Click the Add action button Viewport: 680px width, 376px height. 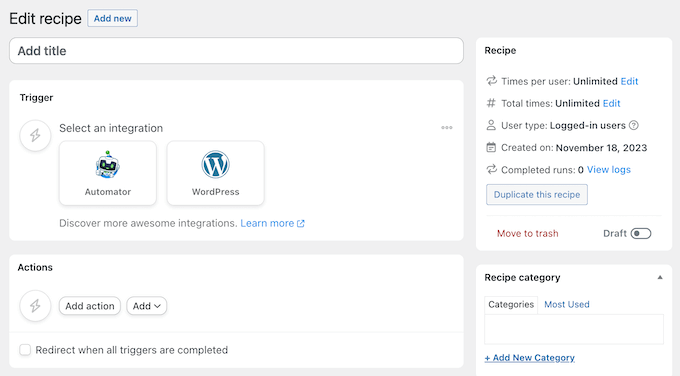(90, 306)
